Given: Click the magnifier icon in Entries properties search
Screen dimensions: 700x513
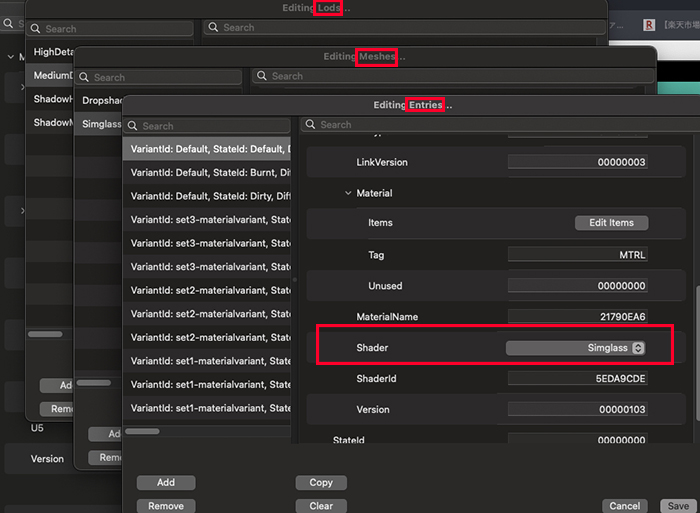Looking at the screenshot, I should [311, 125].
